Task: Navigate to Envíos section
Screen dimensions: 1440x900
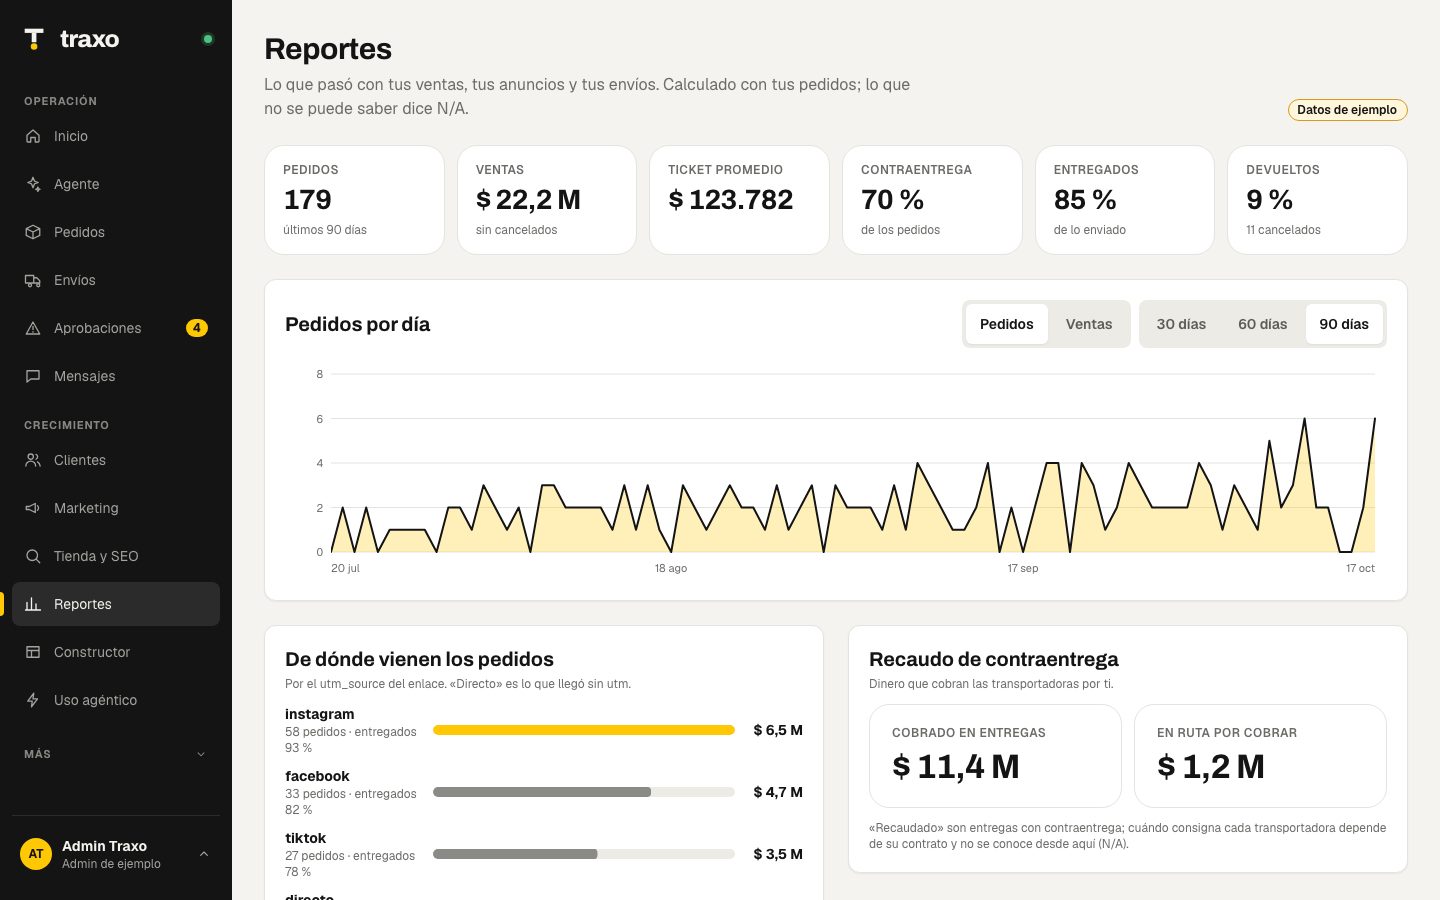Action: [x=116, y=280]
